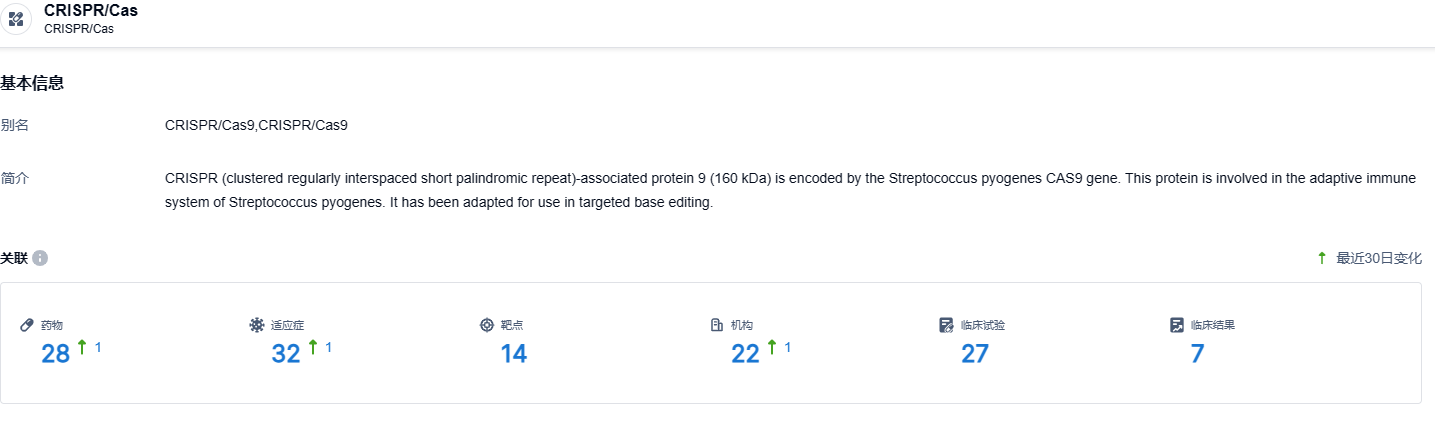Click the info icon beside 关联

click(40, 258)
